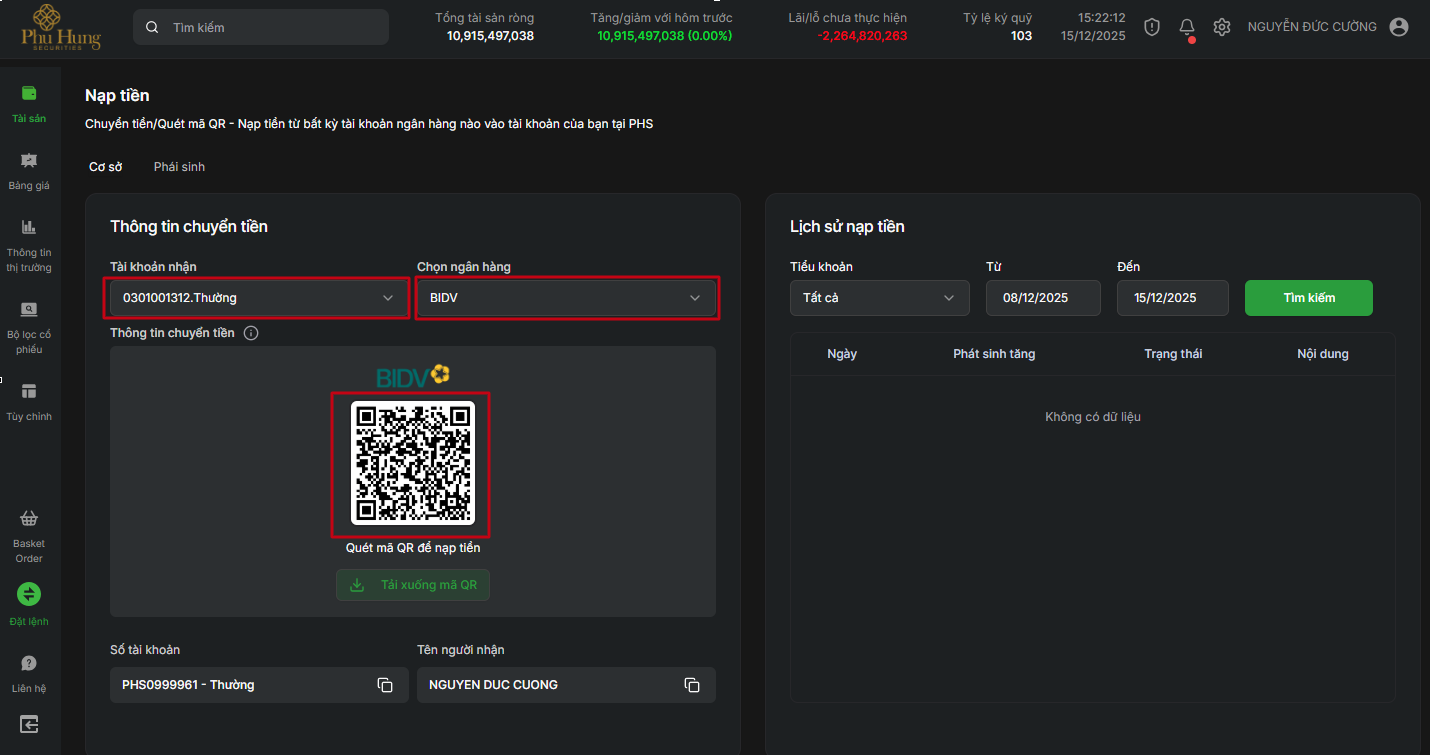
Task: Copy recipient name NGUYEN DUC CUONG
Action: [x=692, y=685]
